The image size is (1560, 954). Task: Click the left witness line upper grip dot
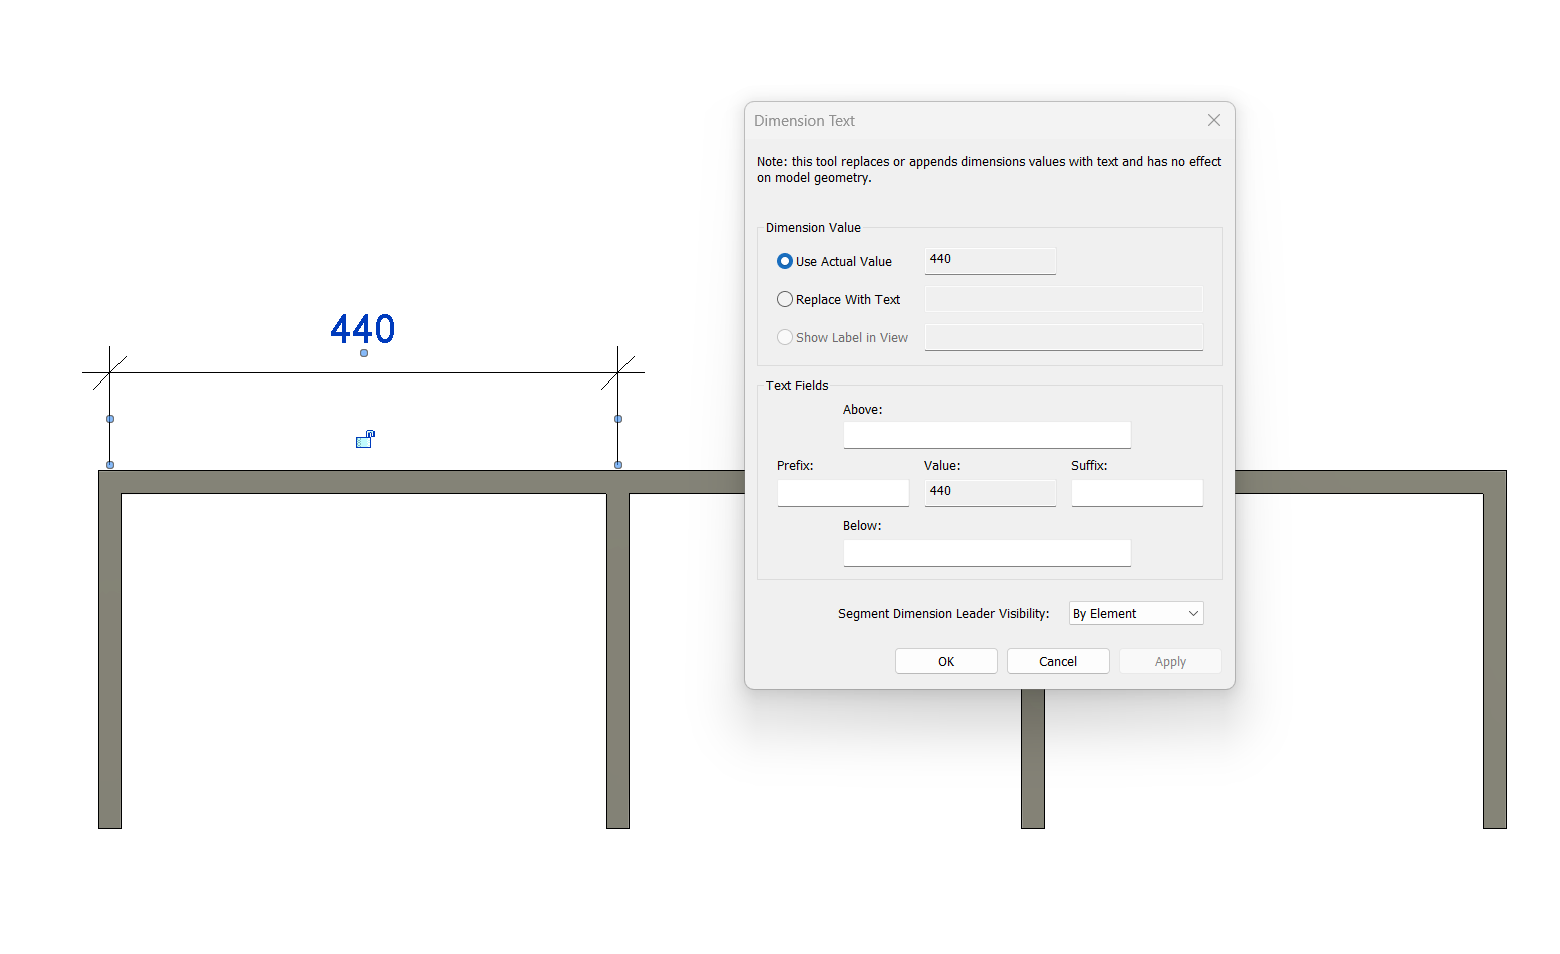(x=110, y=419)
